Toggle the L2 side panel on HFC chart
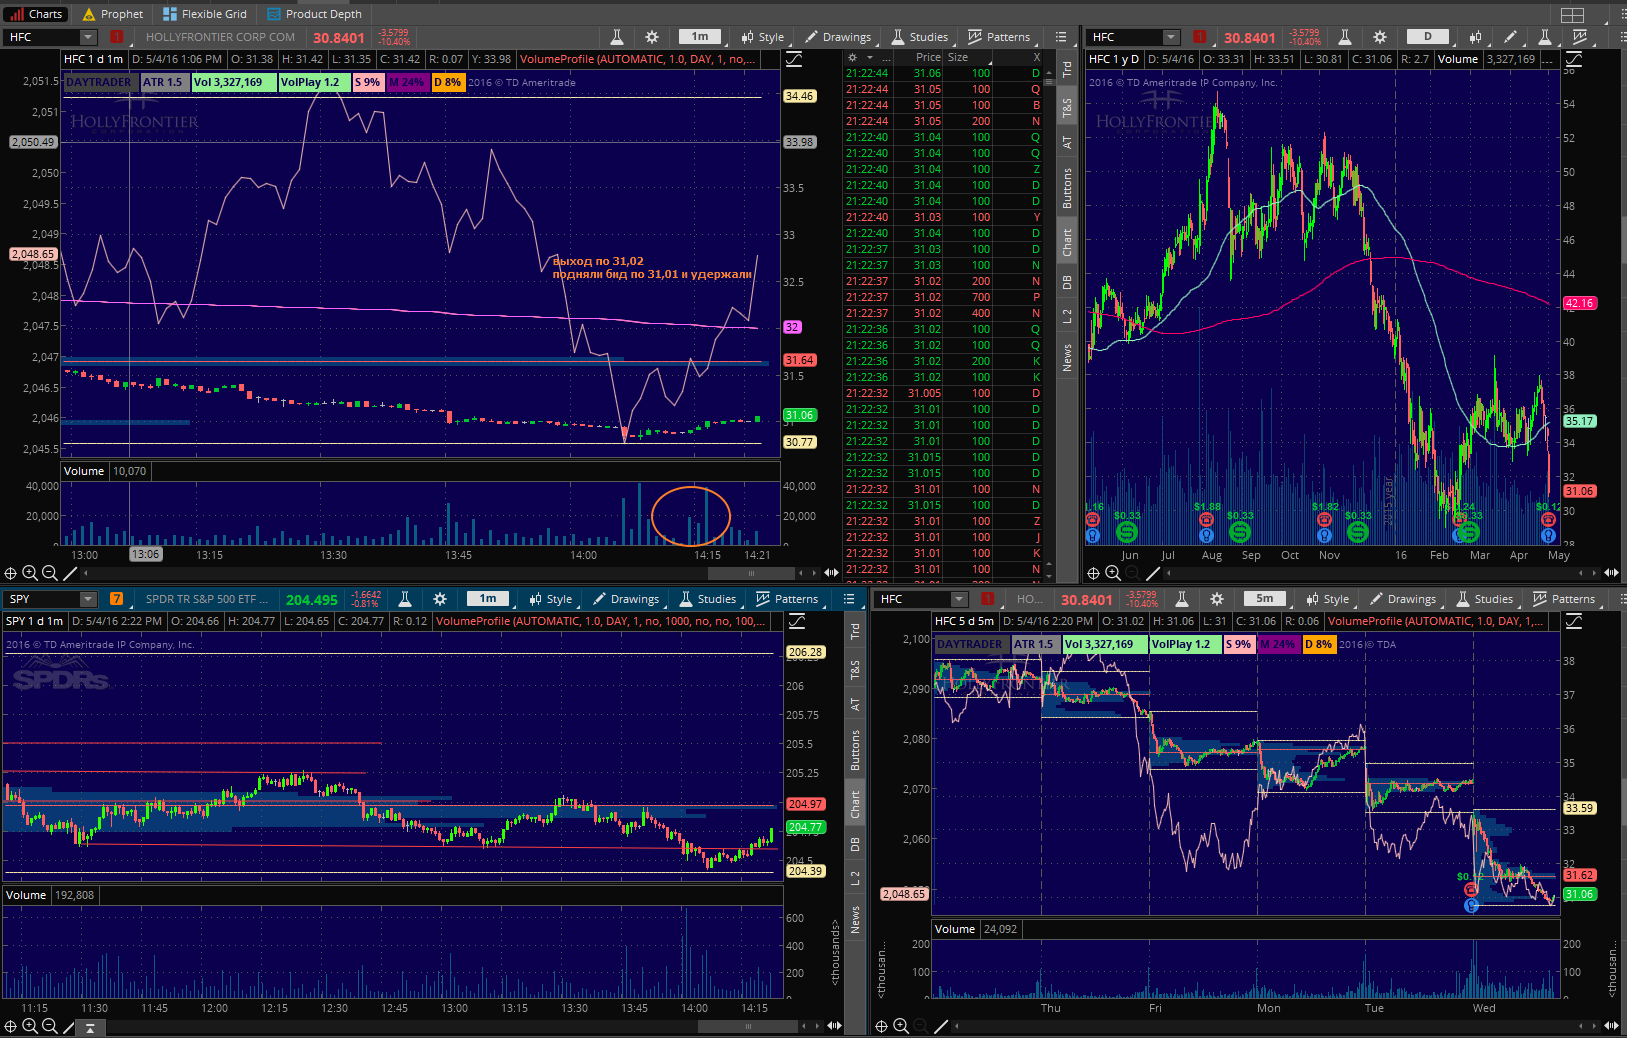Screen dimensions: 1627x1038 click(x=1067, y=316)
